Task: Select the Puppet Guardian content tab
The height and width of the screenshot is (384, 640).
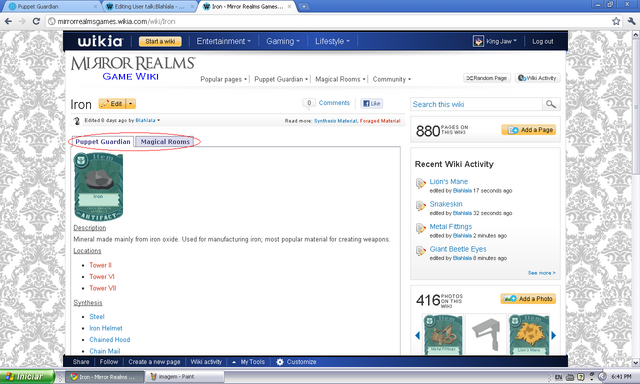Action: pos(103,142)
